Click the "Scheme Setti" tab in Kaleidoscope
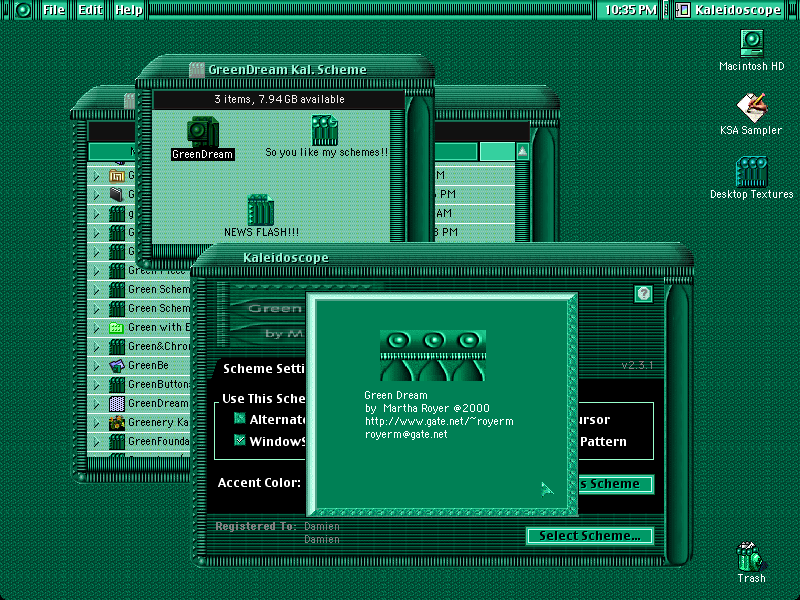The height and width of the screenshot is (600, 800). tap(264, 368)
